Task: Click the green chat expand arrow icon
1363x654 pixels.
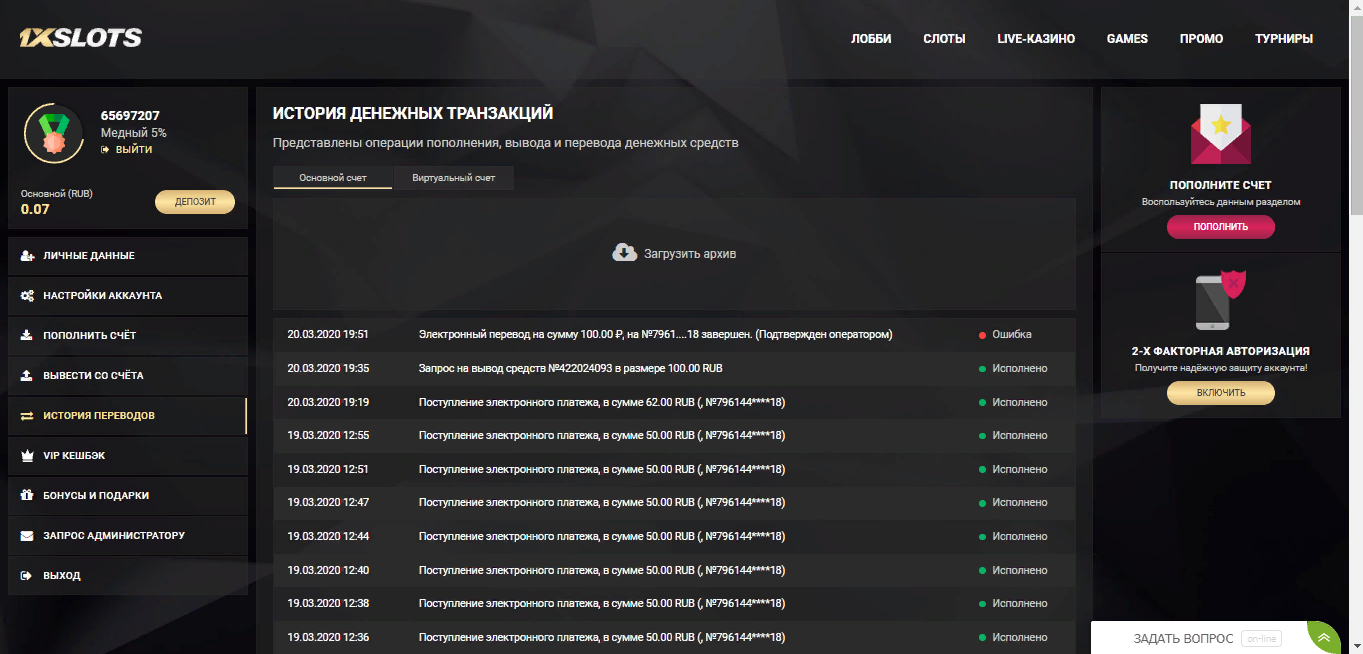Action: coord(1324,638)
